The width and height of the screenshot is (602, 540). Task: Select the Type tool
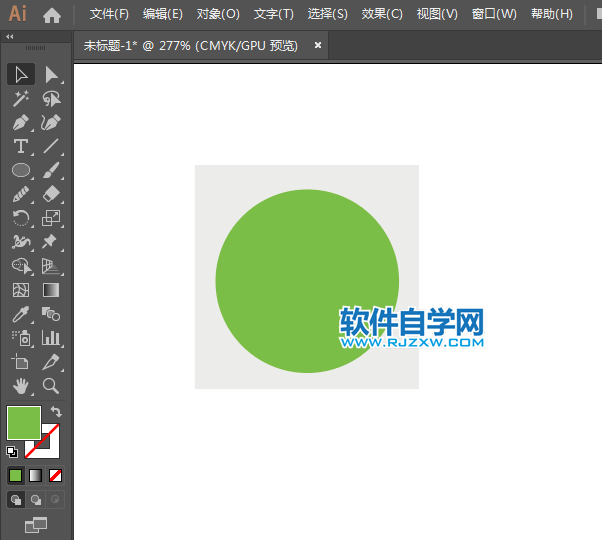[21, 146]
